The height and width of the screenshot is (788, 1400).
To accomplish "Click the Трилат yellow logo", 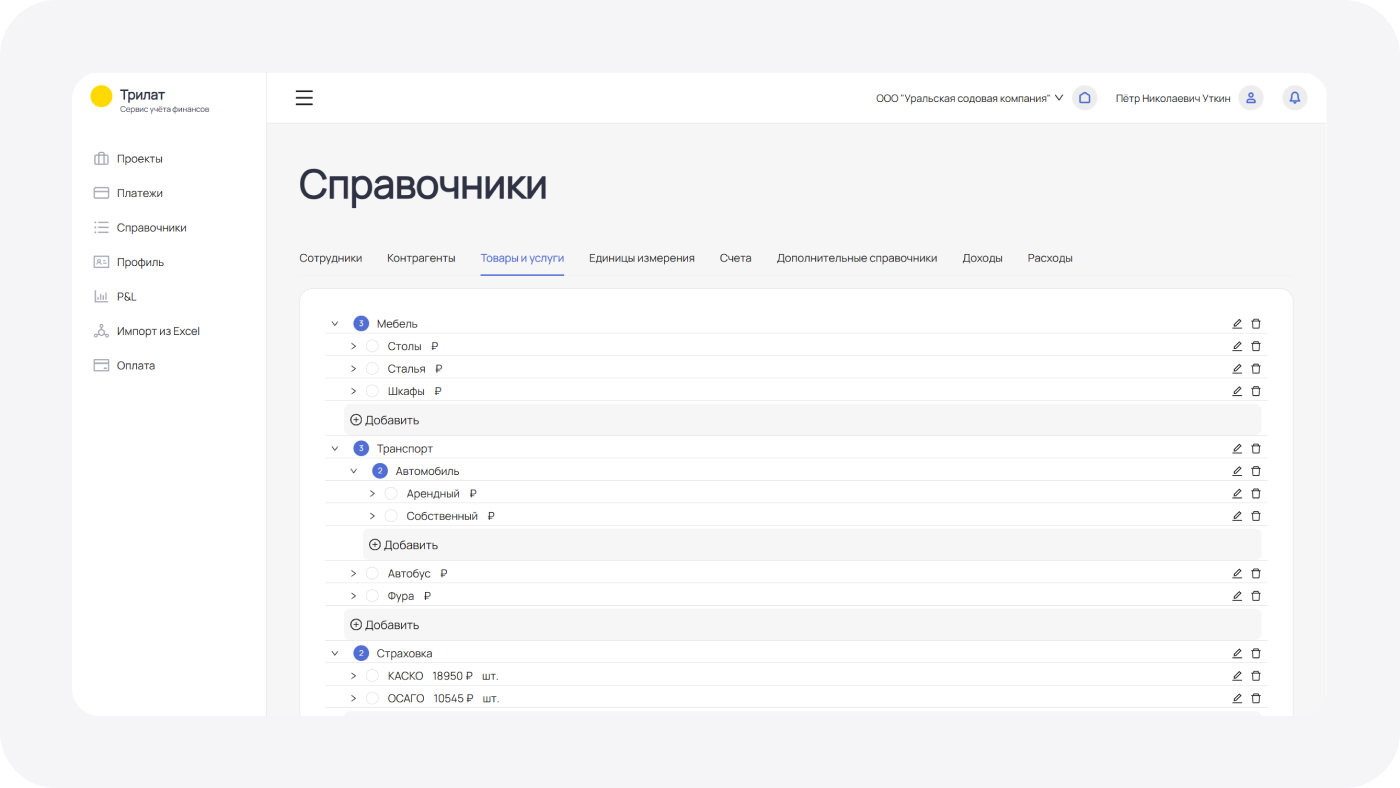I will pos(101,96).
